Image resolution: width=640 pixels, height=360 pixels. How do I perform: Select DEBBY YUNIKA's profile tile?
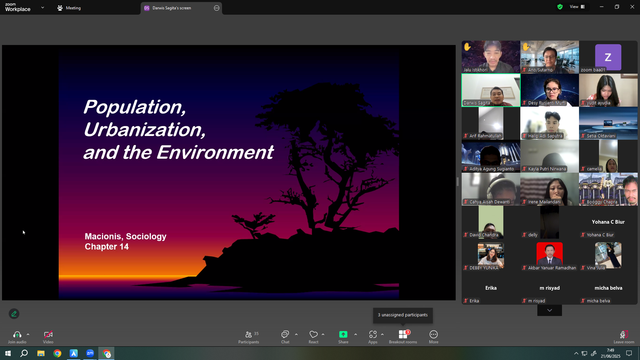click(x=491, y=256)
